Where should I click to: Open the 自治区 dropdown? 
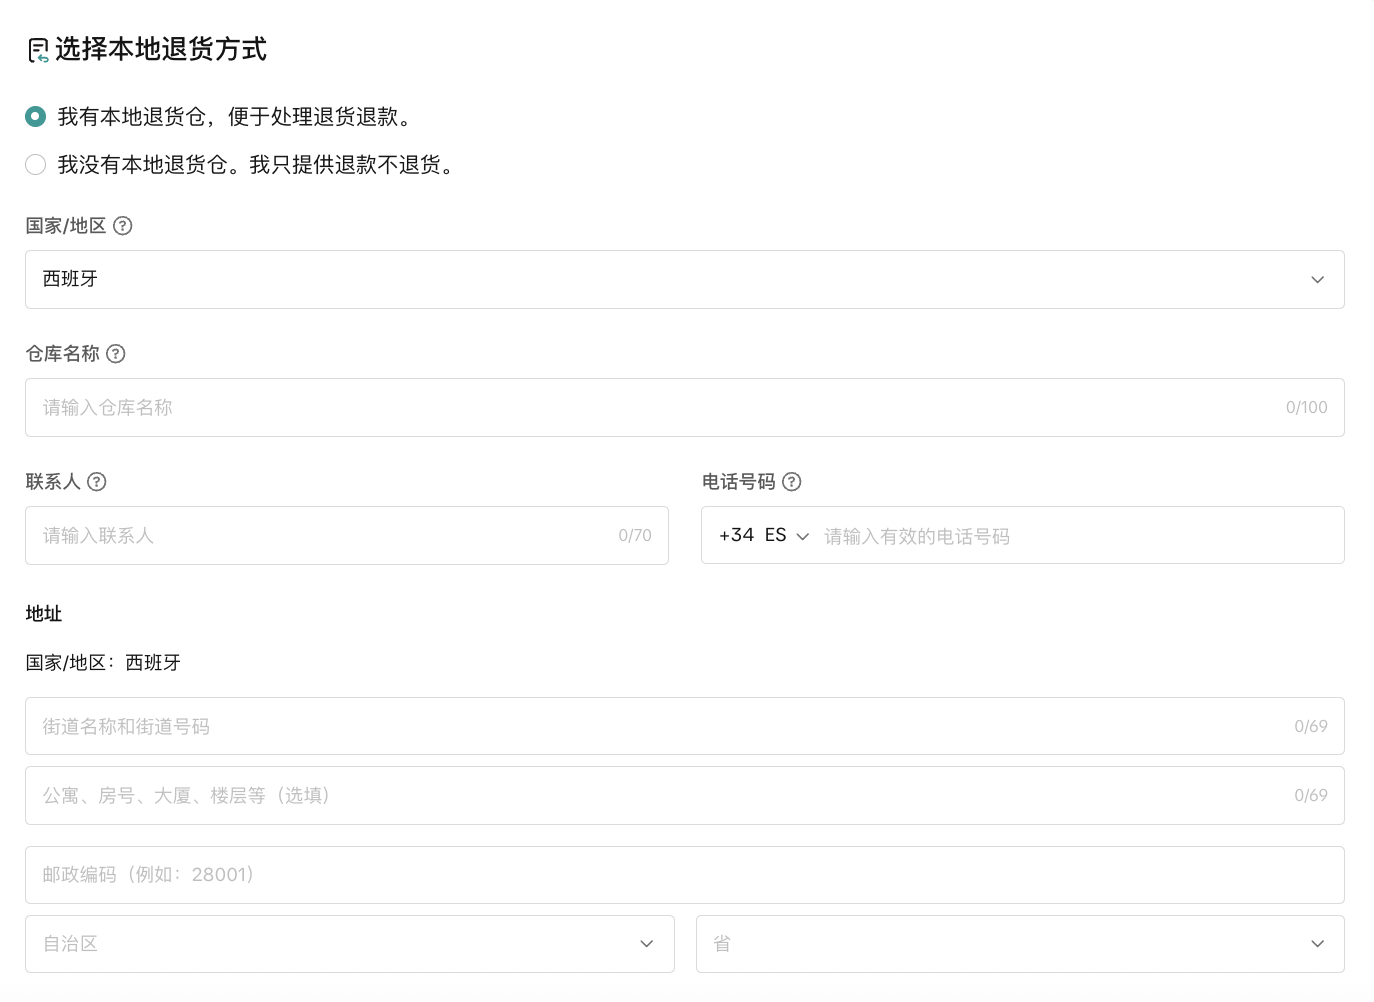349,944
